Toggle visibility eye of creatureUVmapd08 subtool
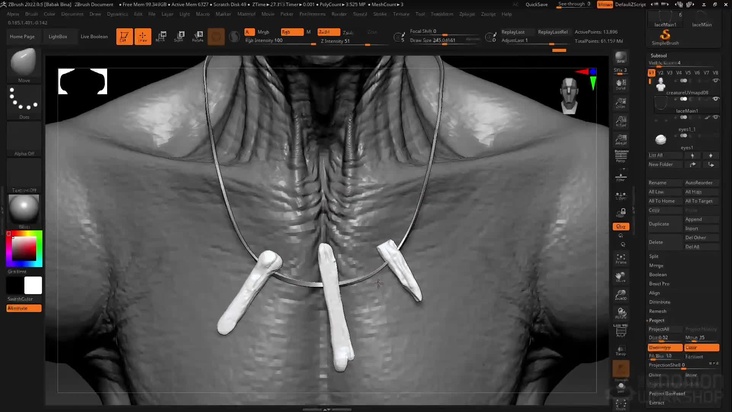This screenshot has width=732, height=412. pos(716,81)
